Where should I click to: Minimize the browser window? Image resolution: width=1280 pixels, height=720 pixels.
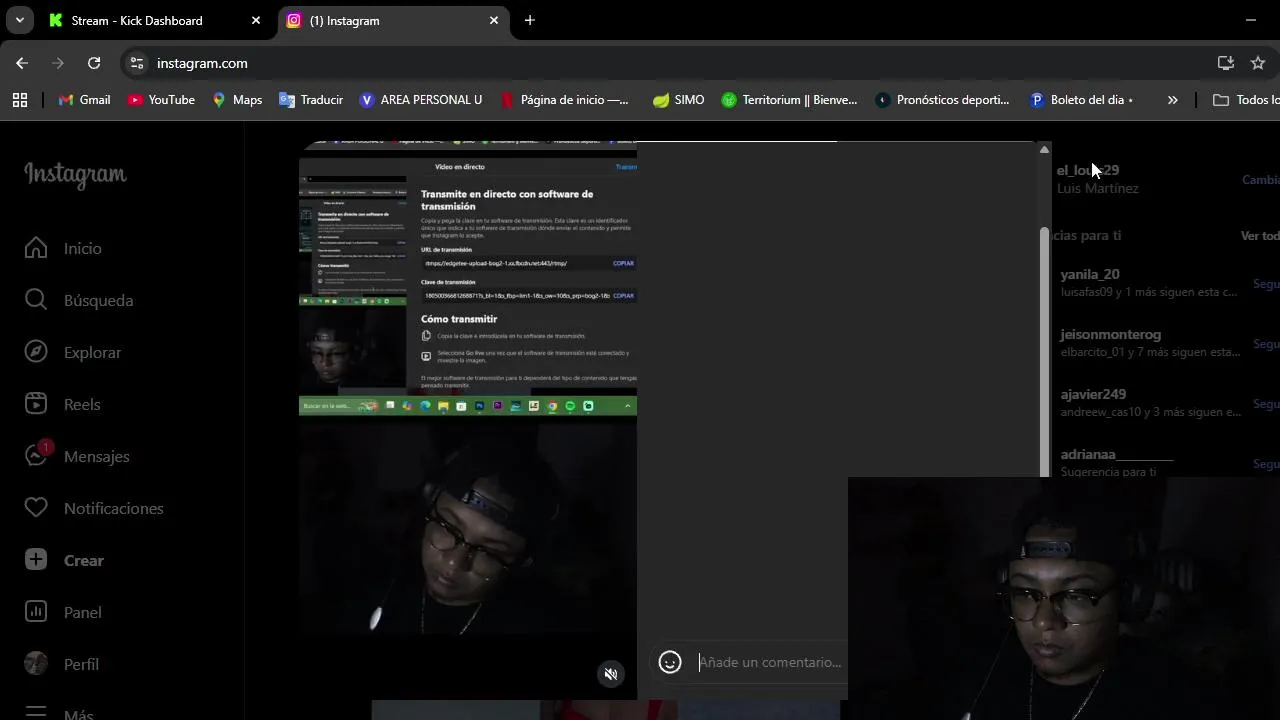coord(1251,20)
